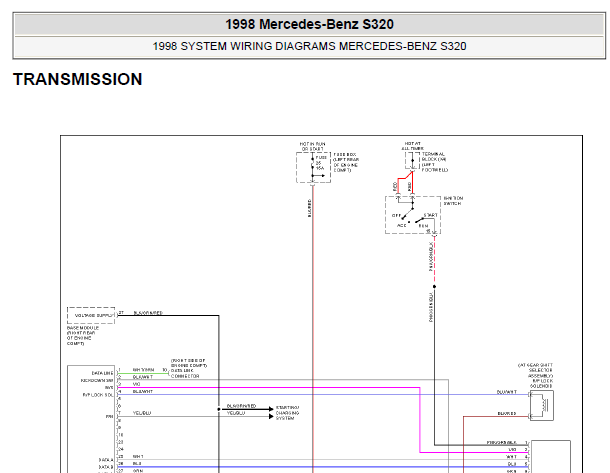Click the '1998 Mercedes-Benz S320' title

[309, 24]
